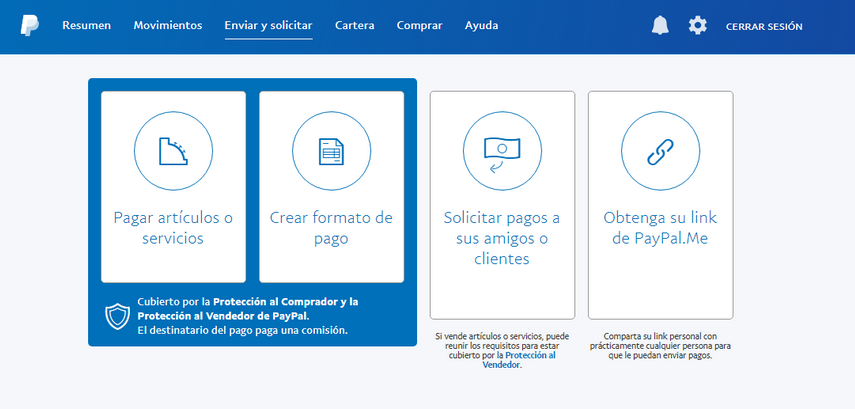Click the PayPal logo icon

click(29, 26)
